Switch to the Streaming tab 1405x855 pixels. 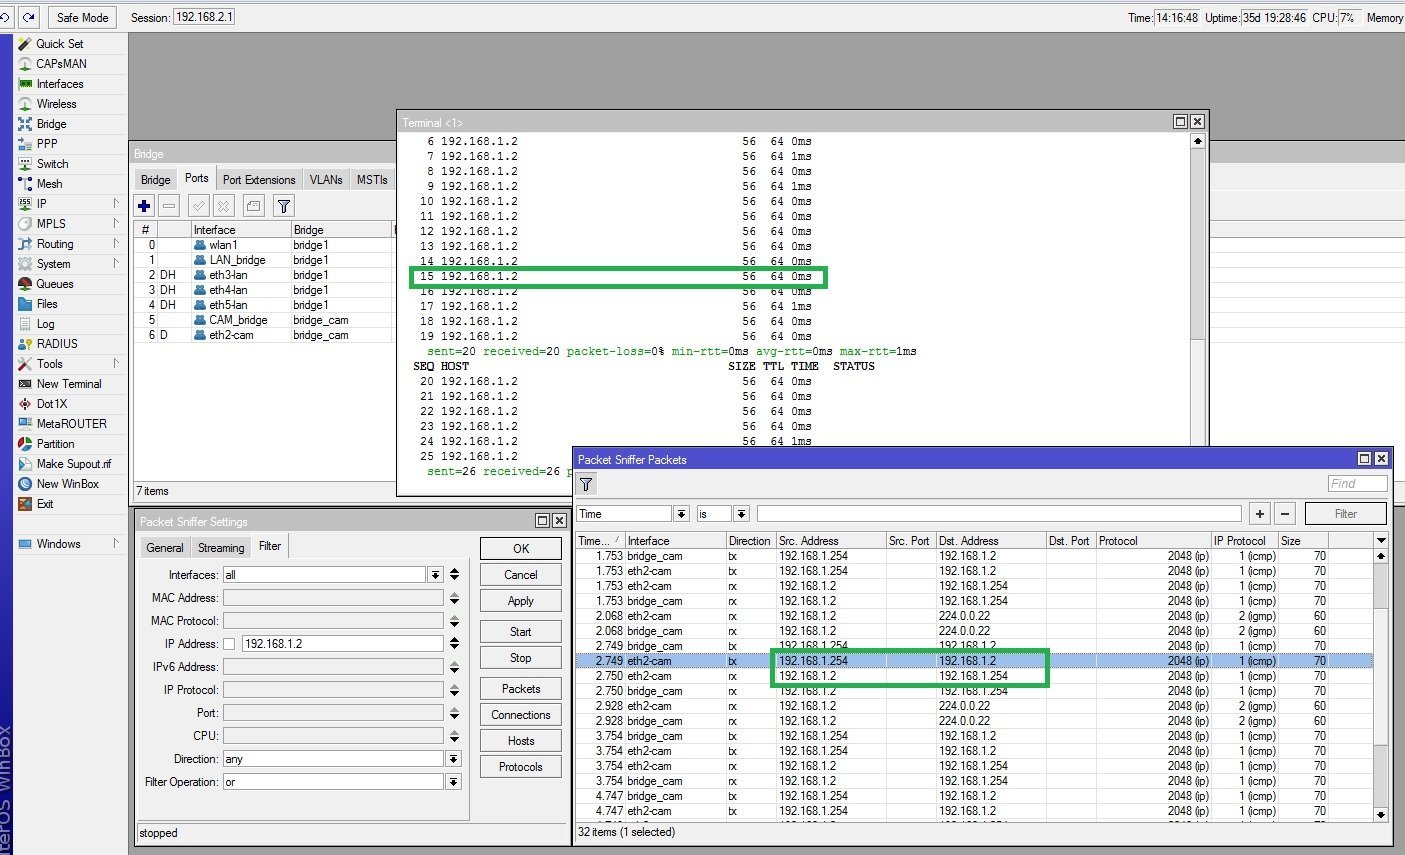[221, 548]
